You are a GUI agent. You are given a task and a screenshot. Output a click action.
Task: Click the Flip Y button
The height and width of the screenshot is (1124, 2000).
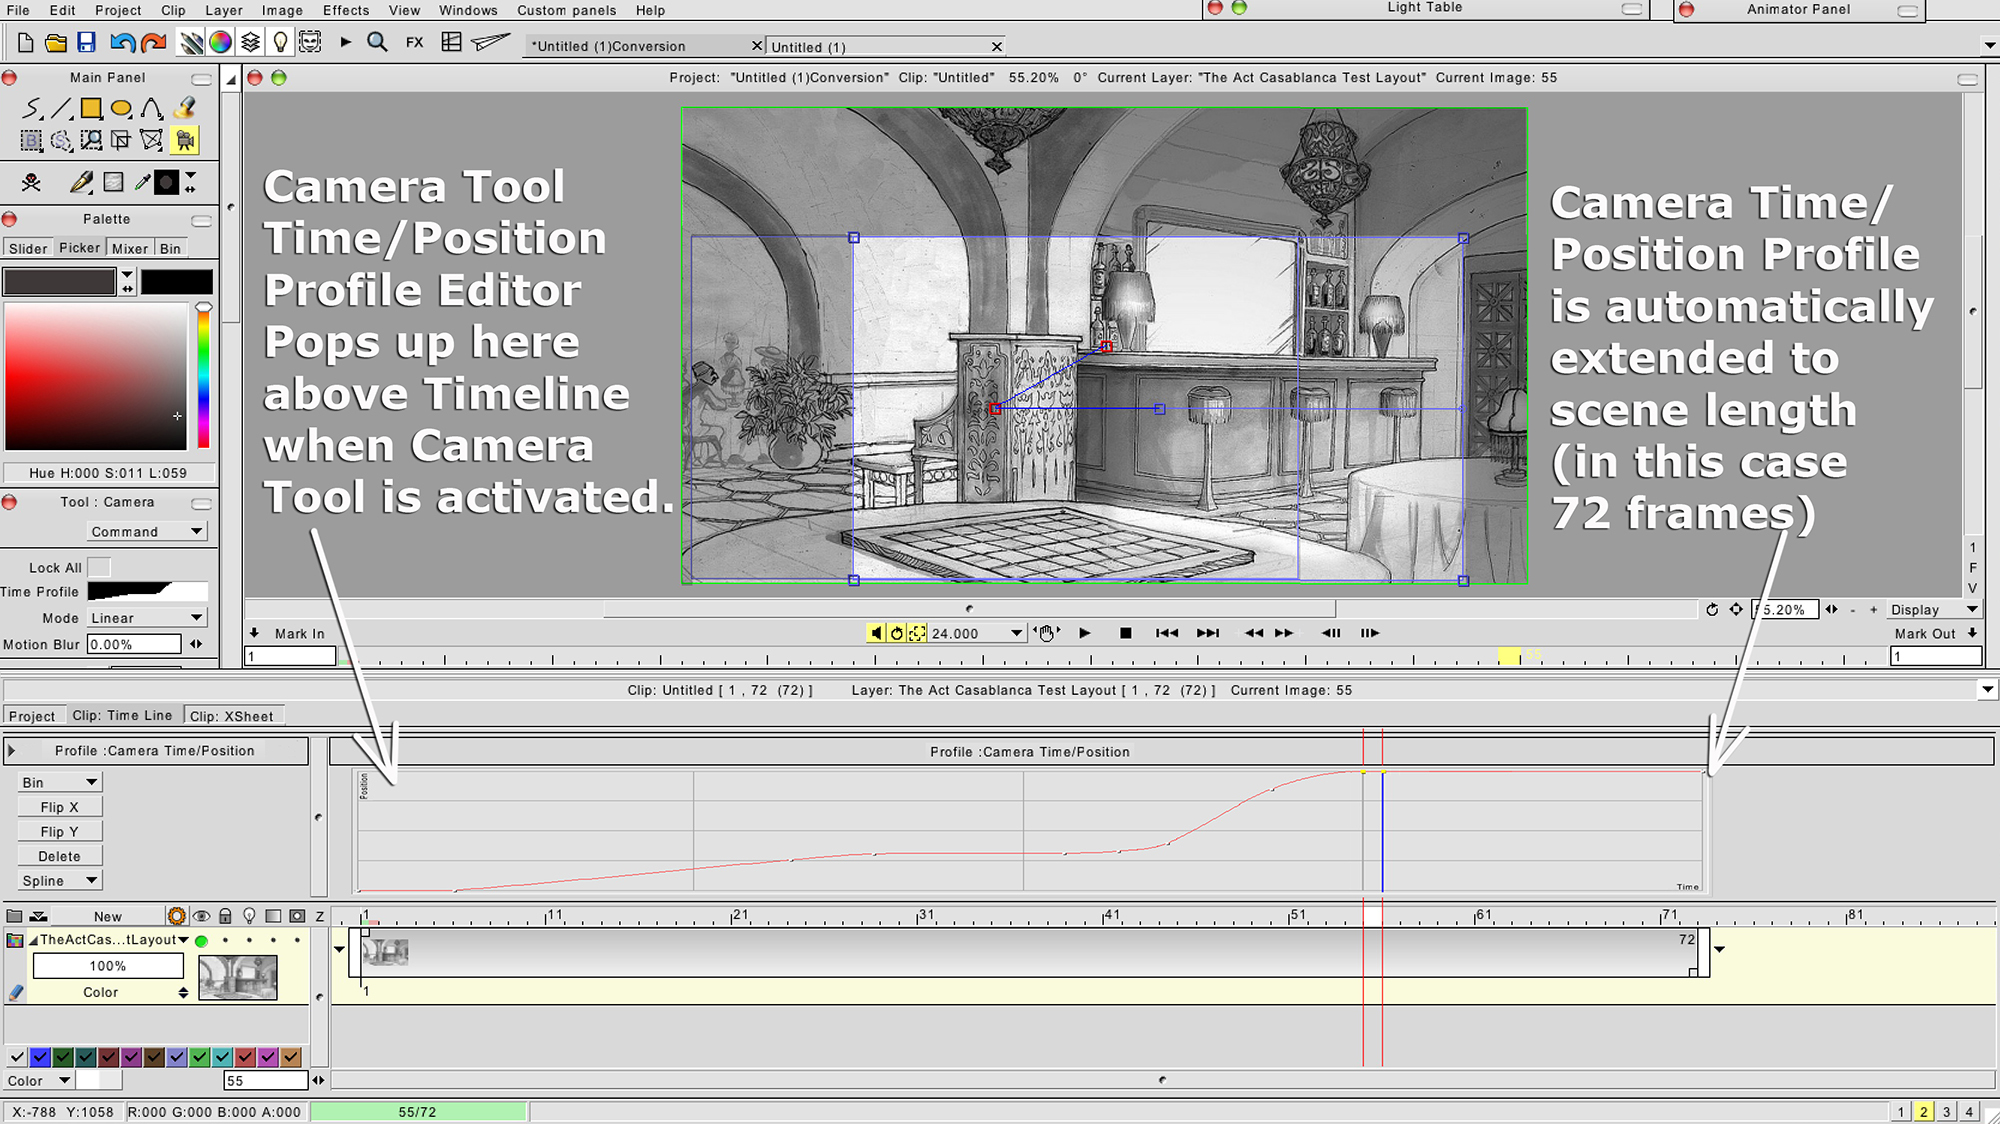59,831
